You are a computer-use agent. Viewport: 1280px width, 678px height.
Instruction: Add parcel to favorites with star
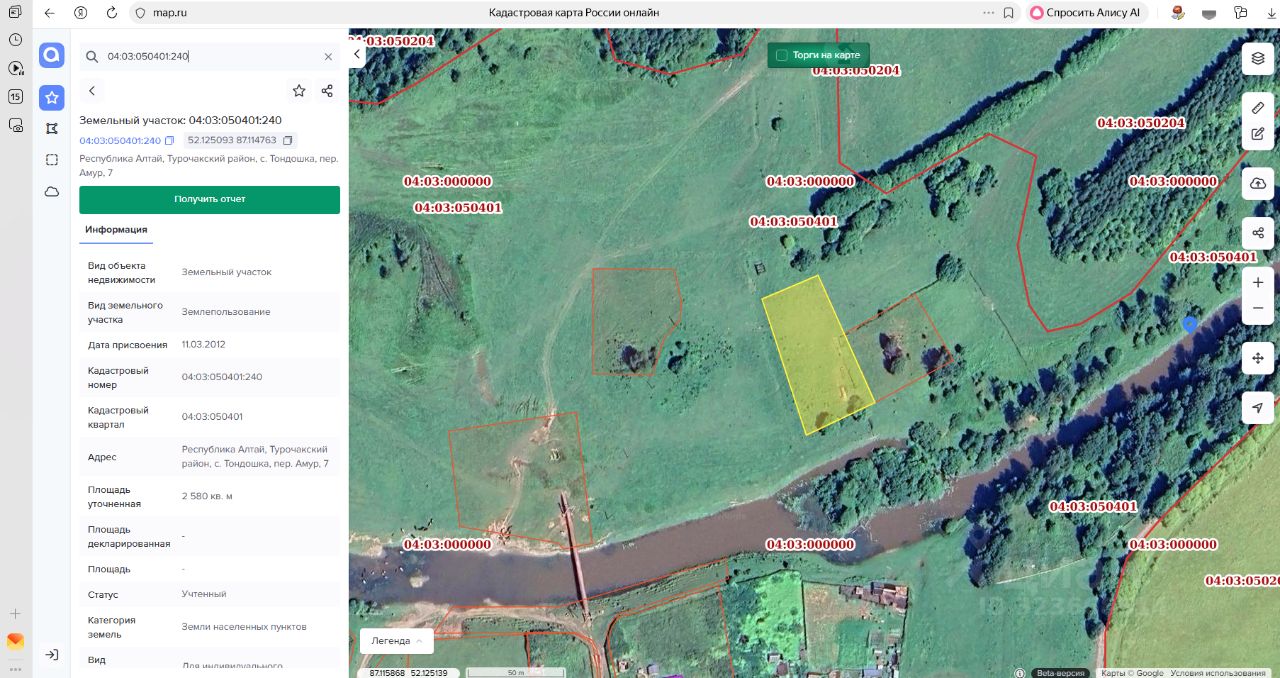pyautogui.click(x=299, y=91)
